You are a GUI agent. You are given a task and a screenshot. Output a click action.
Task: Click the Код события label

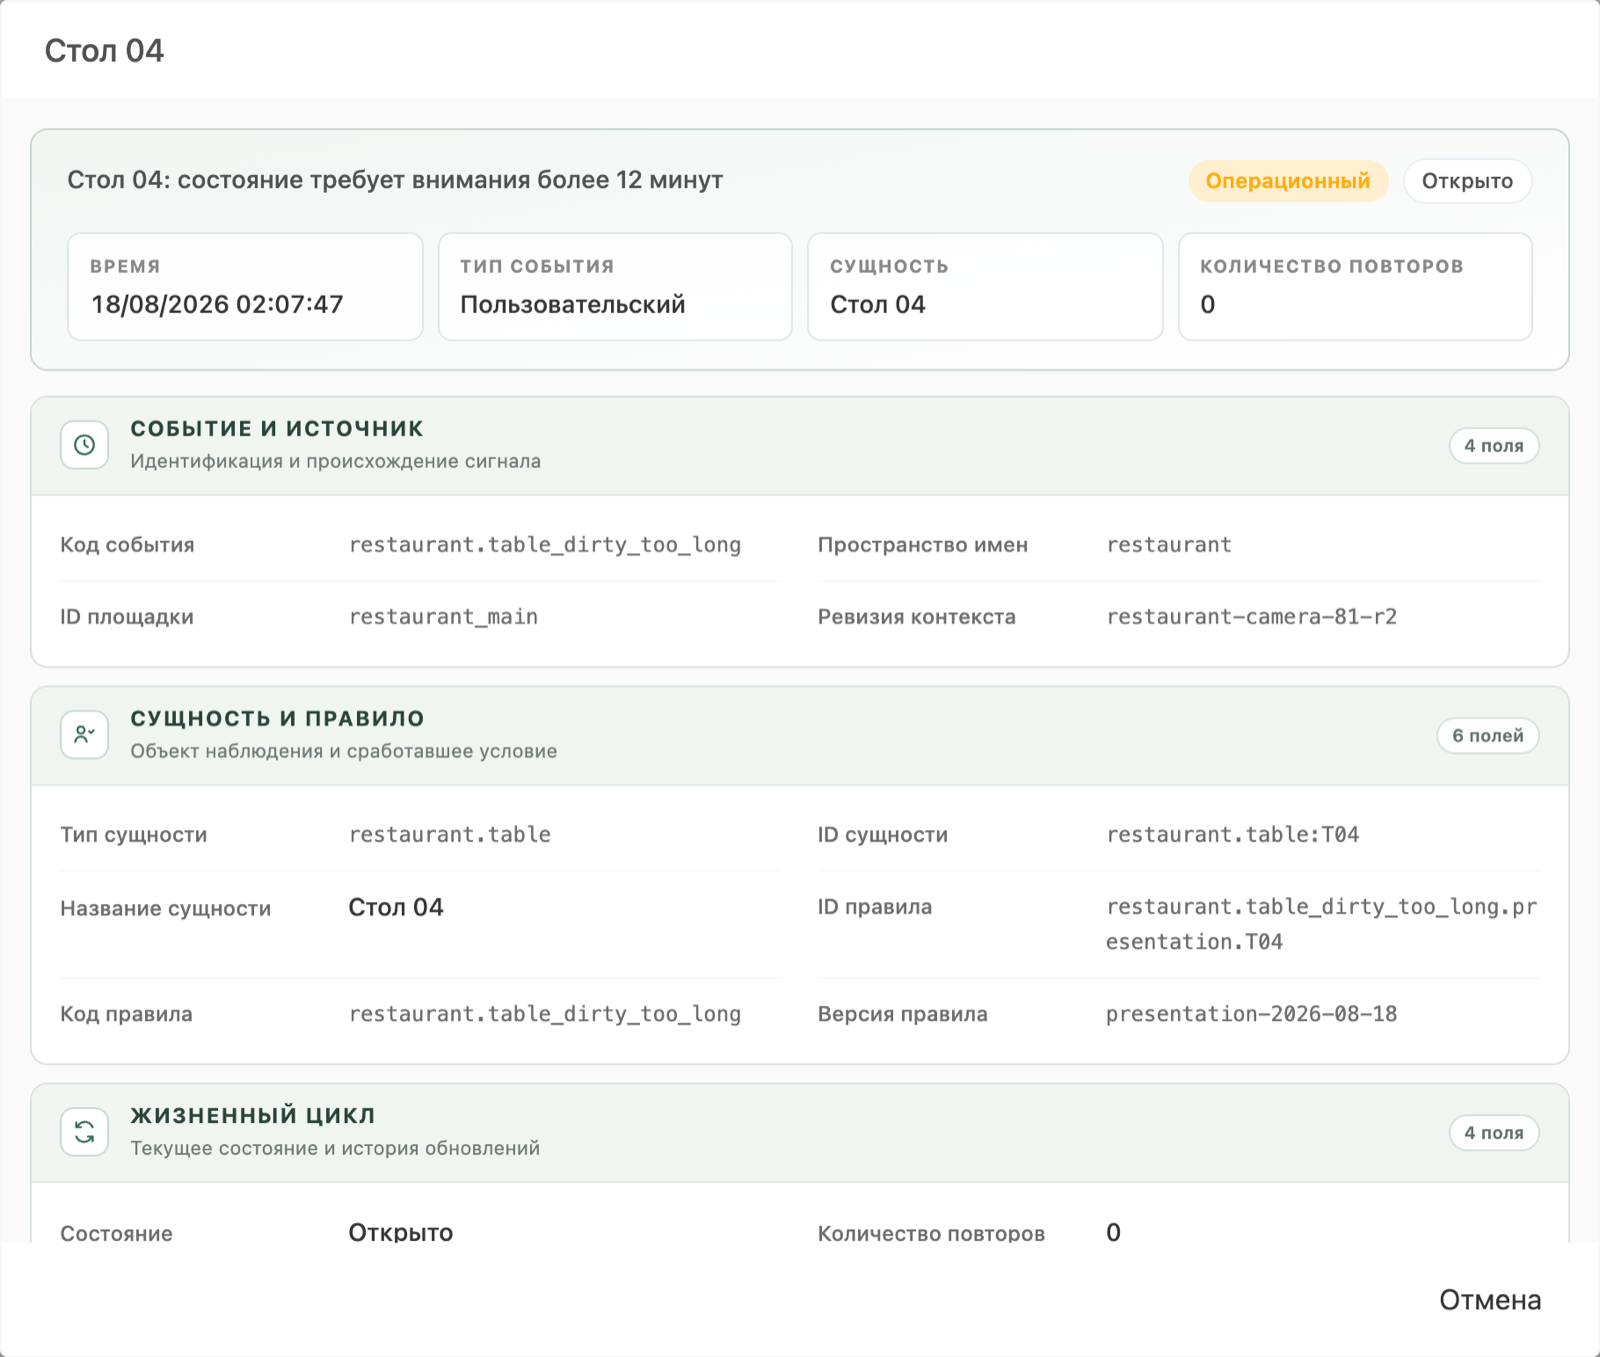tap(127, 545)
